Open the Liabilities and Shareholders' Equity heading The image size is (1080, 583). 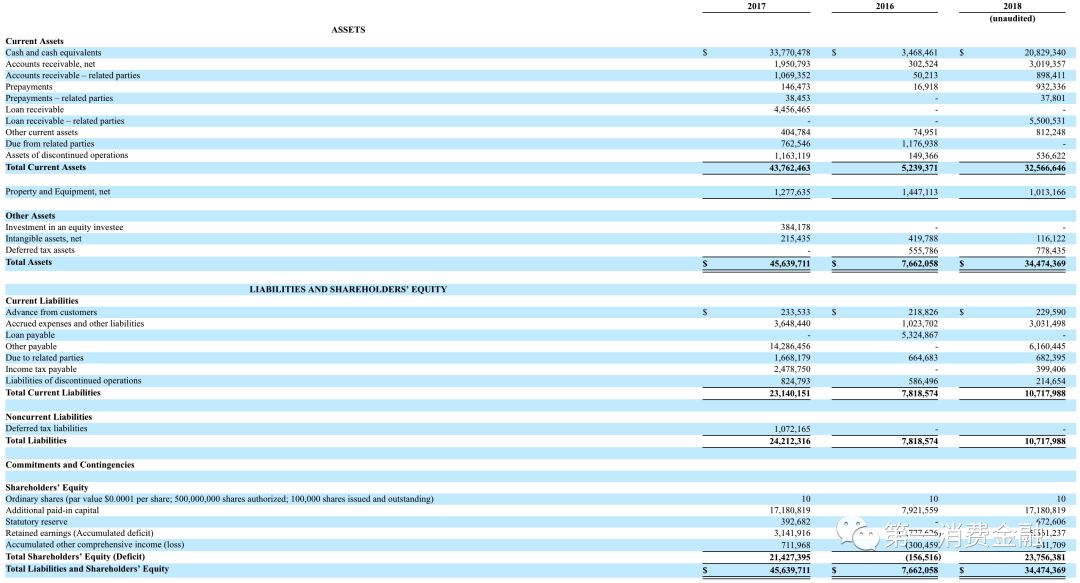[x=348, y=289]
